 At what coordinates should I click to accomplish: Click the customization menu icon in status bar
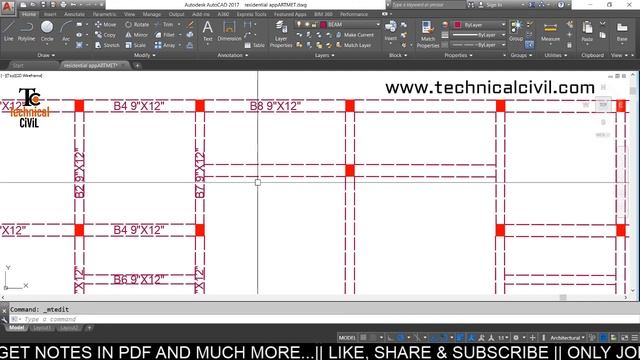tap(635, 338)
